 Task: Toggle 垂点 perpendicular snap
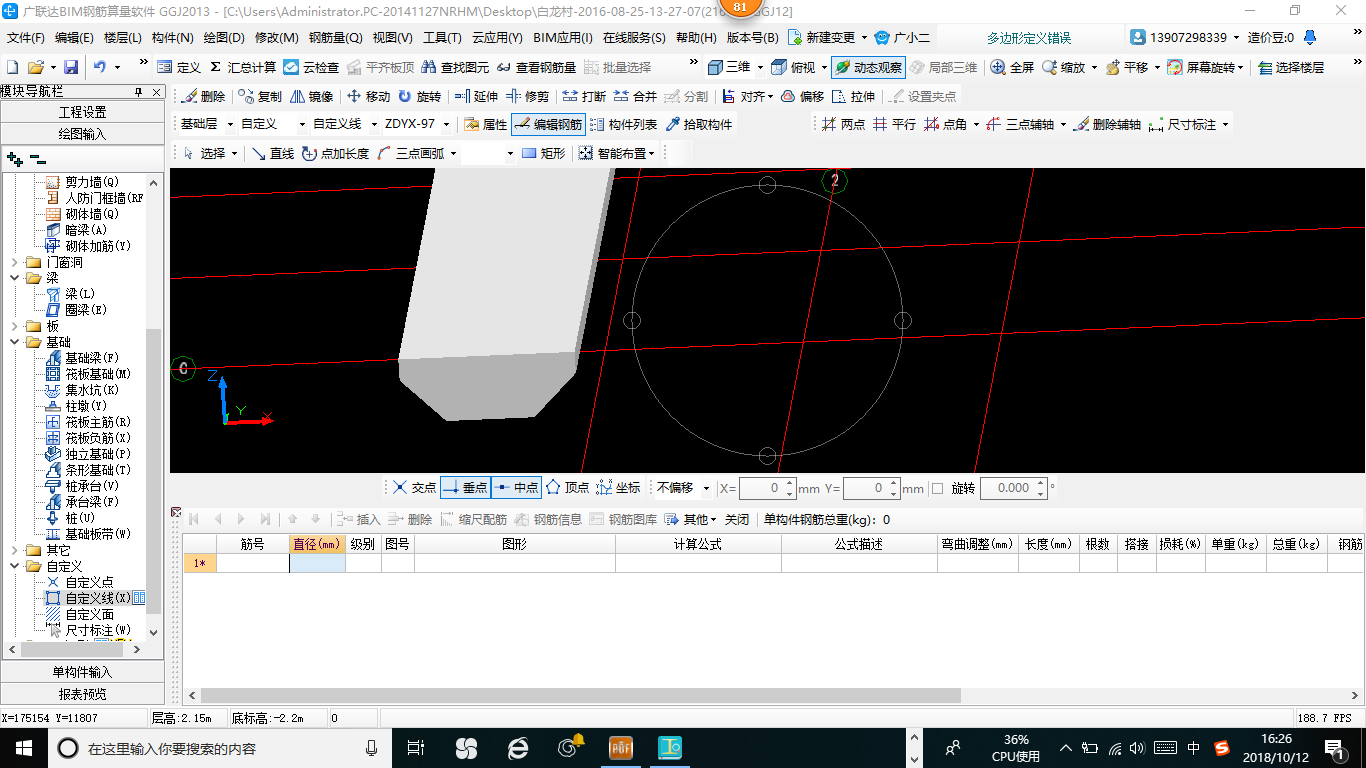pos(465,488)
